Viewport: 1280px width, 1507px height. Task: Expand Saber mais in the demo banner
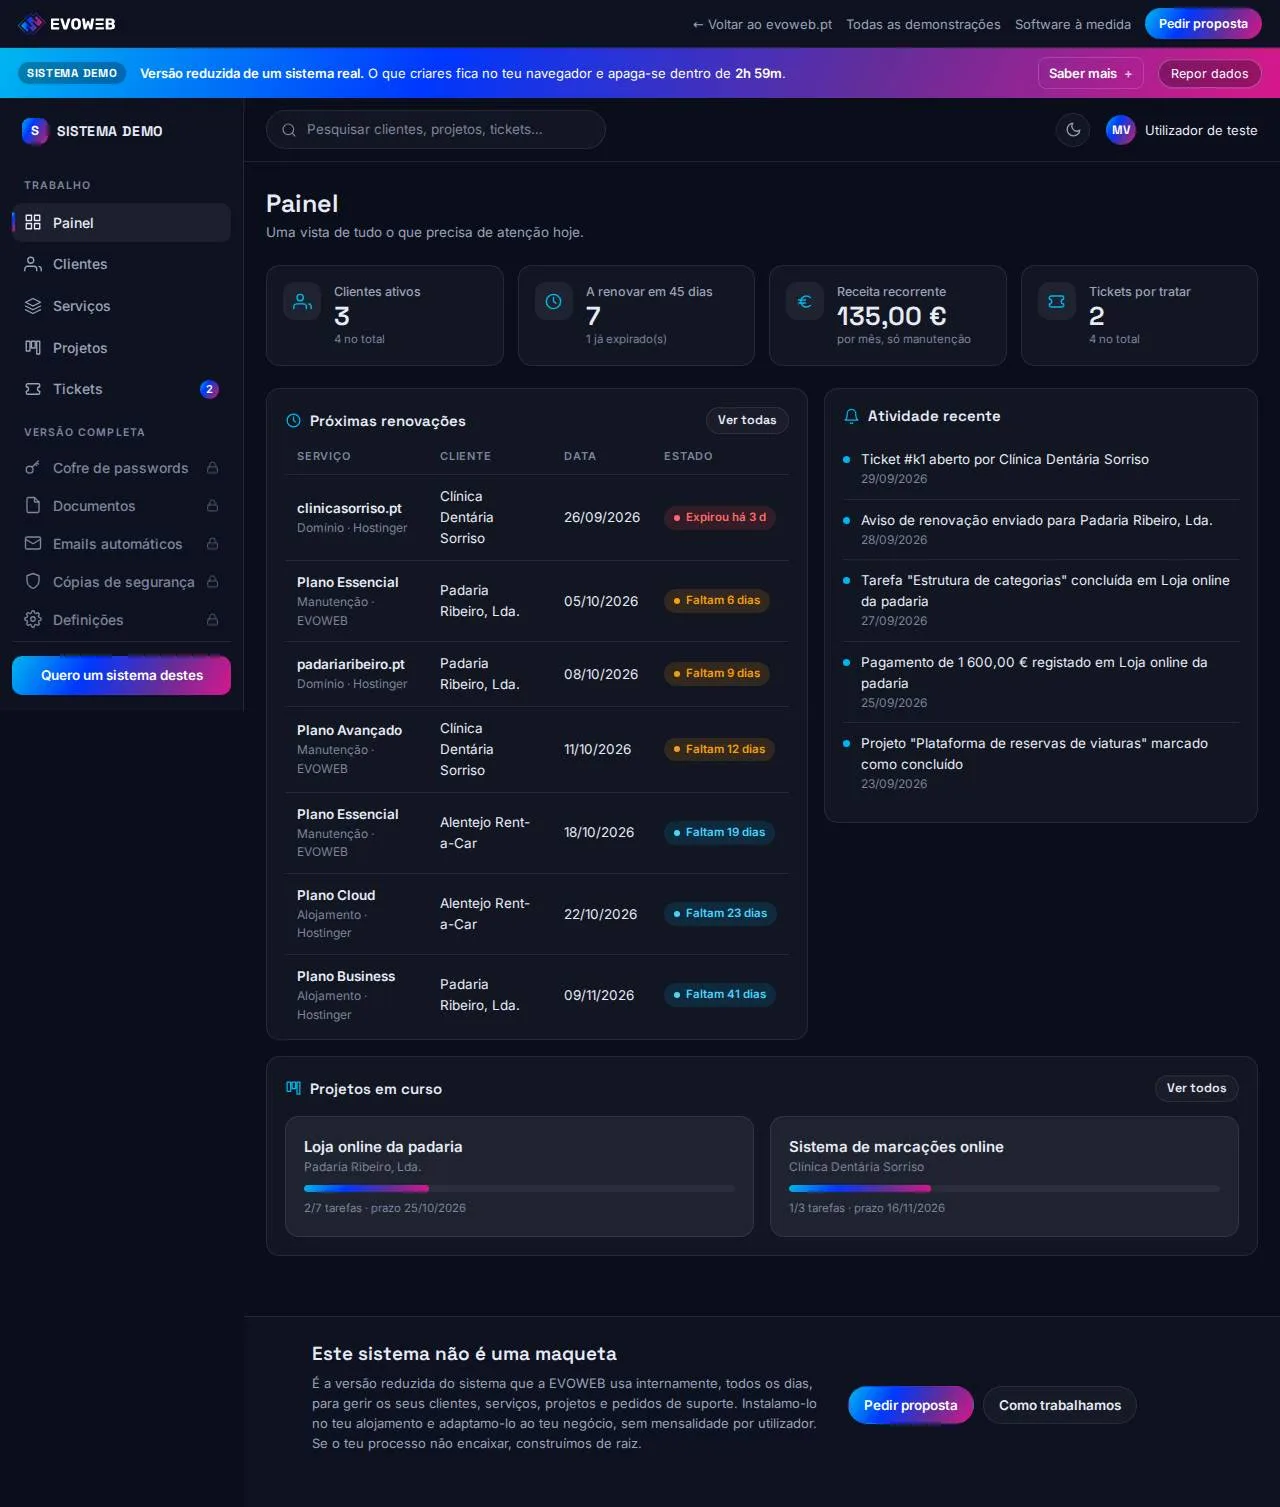point(1090,73)
